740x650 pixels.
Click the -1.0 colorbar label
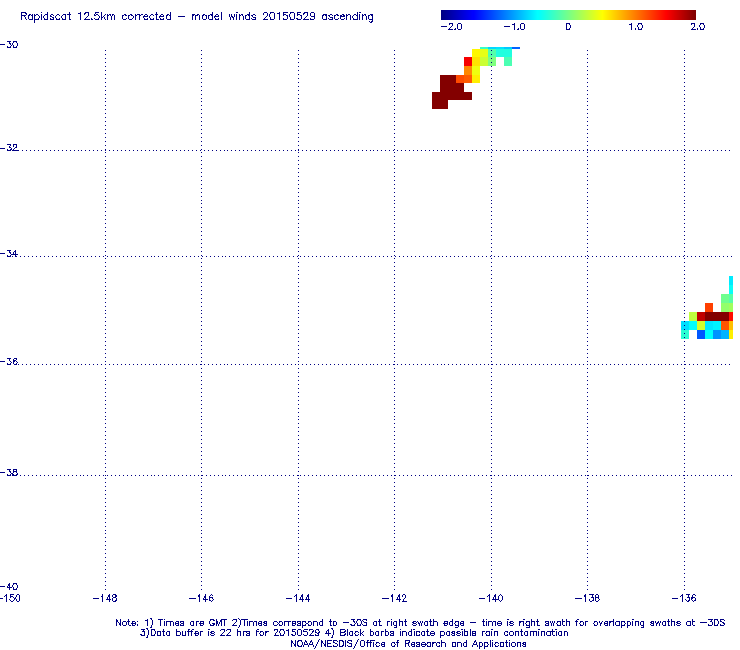pyautogui.click(x=514, y=27)
